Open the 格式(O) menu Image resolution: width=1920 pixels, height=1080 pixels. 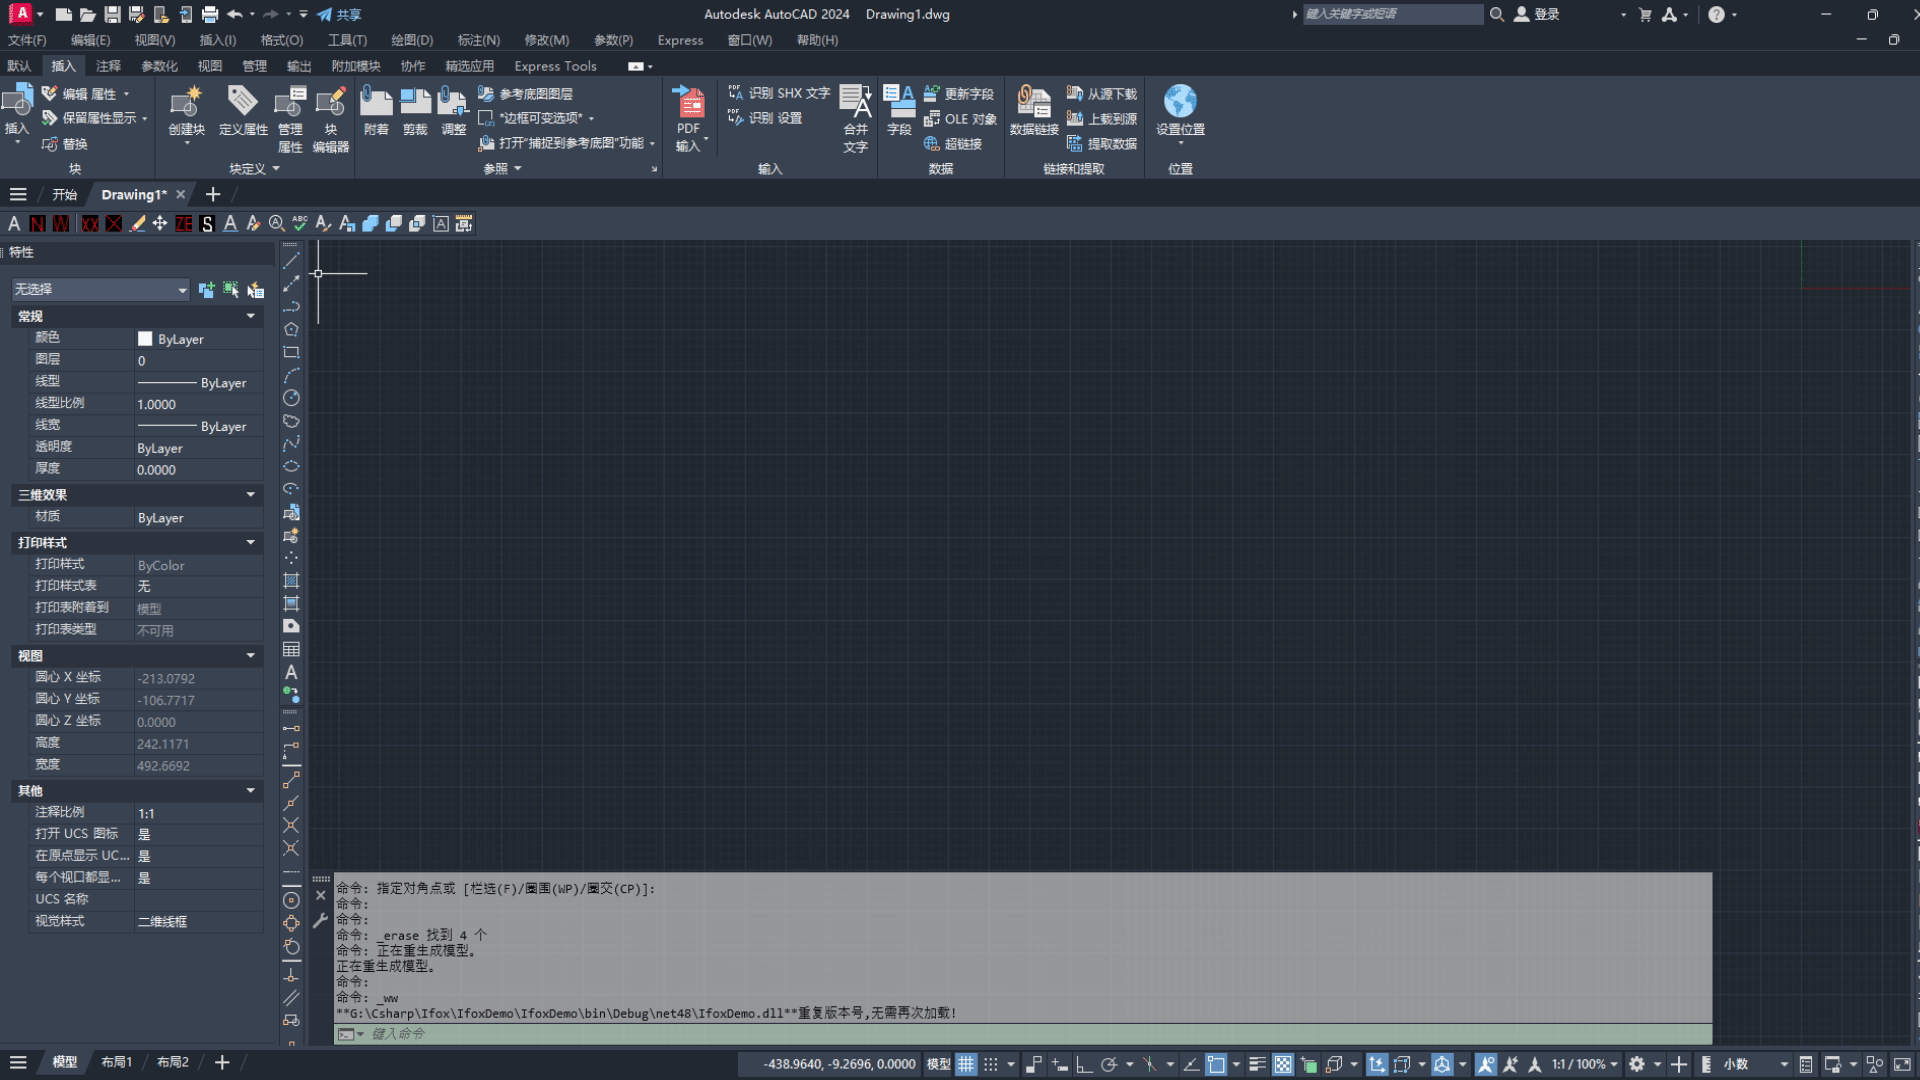281,40
